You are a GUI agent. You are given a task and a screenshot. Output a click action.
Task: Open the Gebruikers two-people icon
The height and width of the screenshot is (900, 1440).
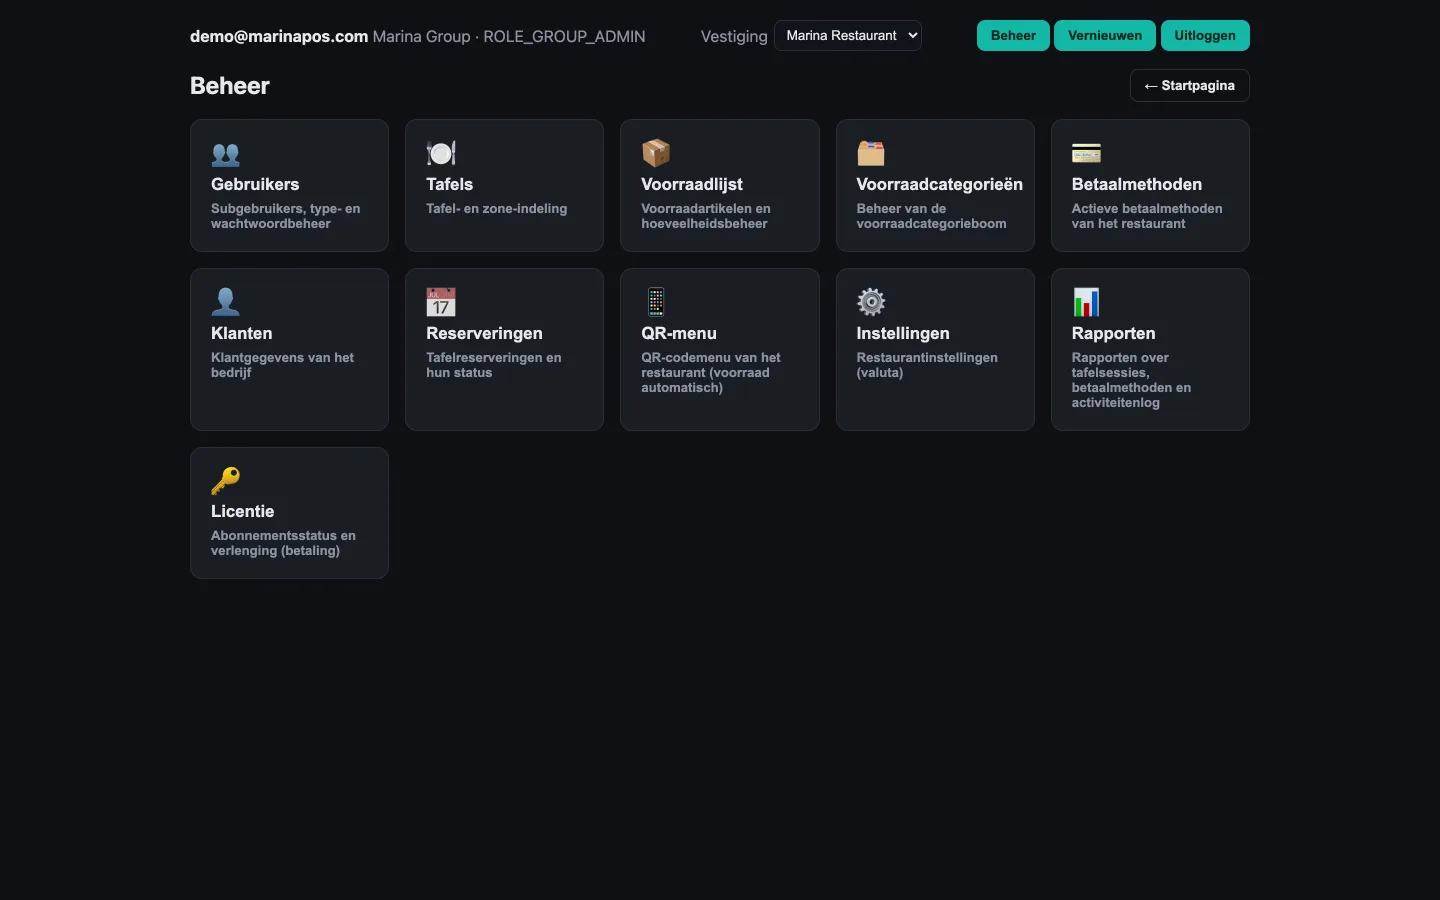(226, 154)
